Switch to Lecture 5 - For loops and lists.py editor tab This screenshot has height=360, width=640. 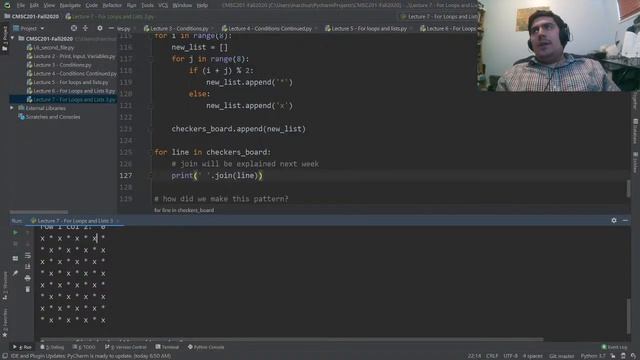(x=366, y=29)
